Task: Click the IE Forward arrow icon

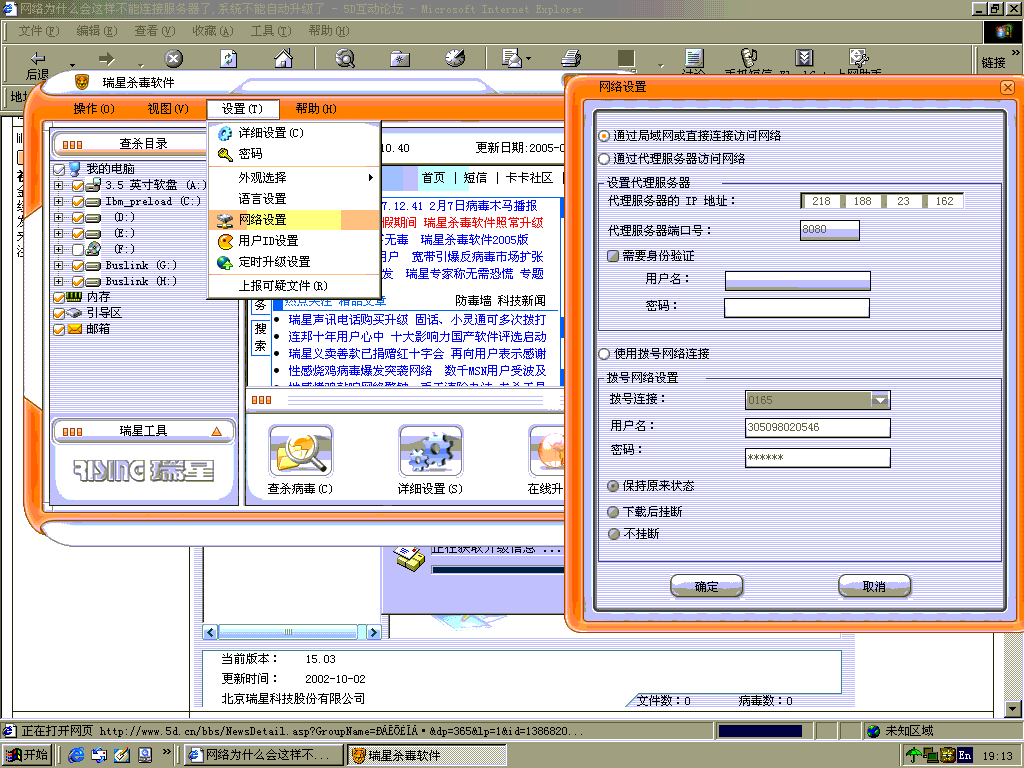Action: 106,59
